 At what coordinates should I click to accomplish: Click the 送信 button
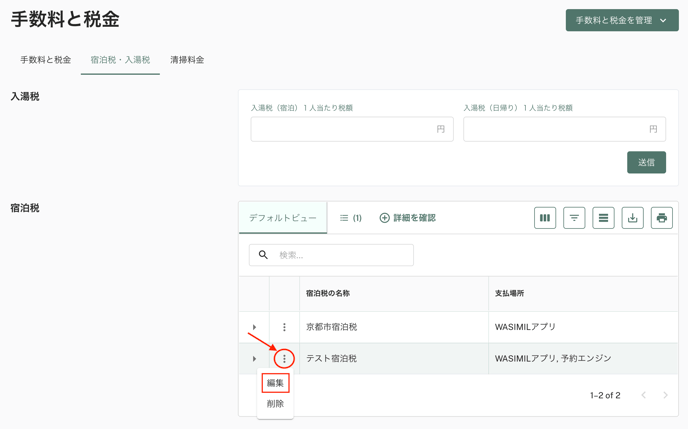(646, 162)
